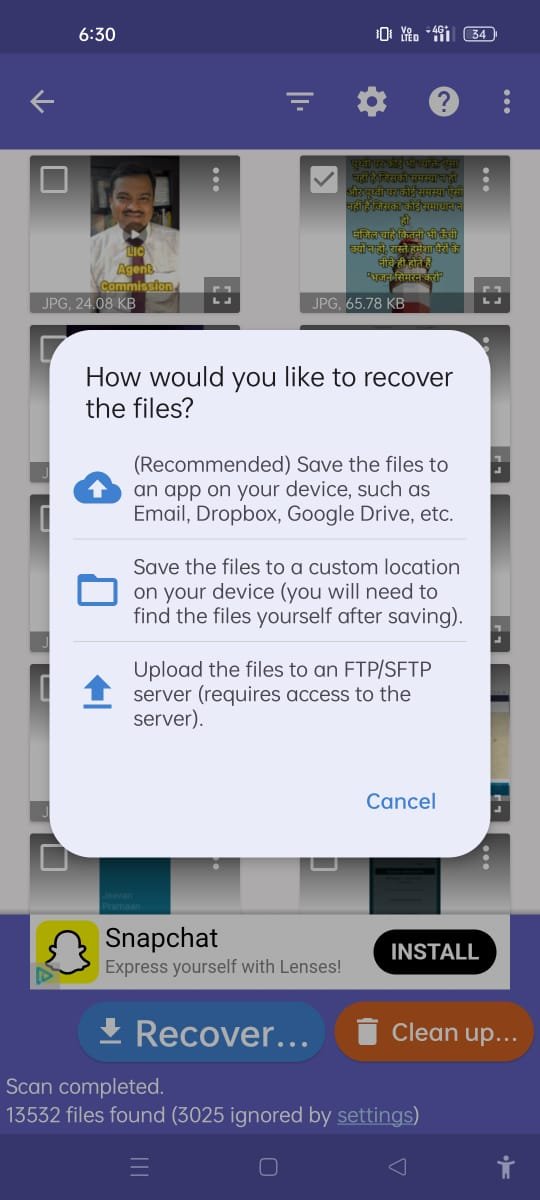The height and width of the screenshot is (1200, 540).
Task: Open the help question mark icon
Action: (444, 101)
